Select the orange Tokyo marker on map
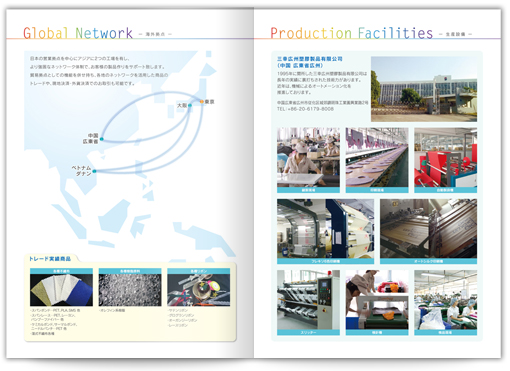The height and width of the screenshot is (371, 510). [x=202, y=101]
